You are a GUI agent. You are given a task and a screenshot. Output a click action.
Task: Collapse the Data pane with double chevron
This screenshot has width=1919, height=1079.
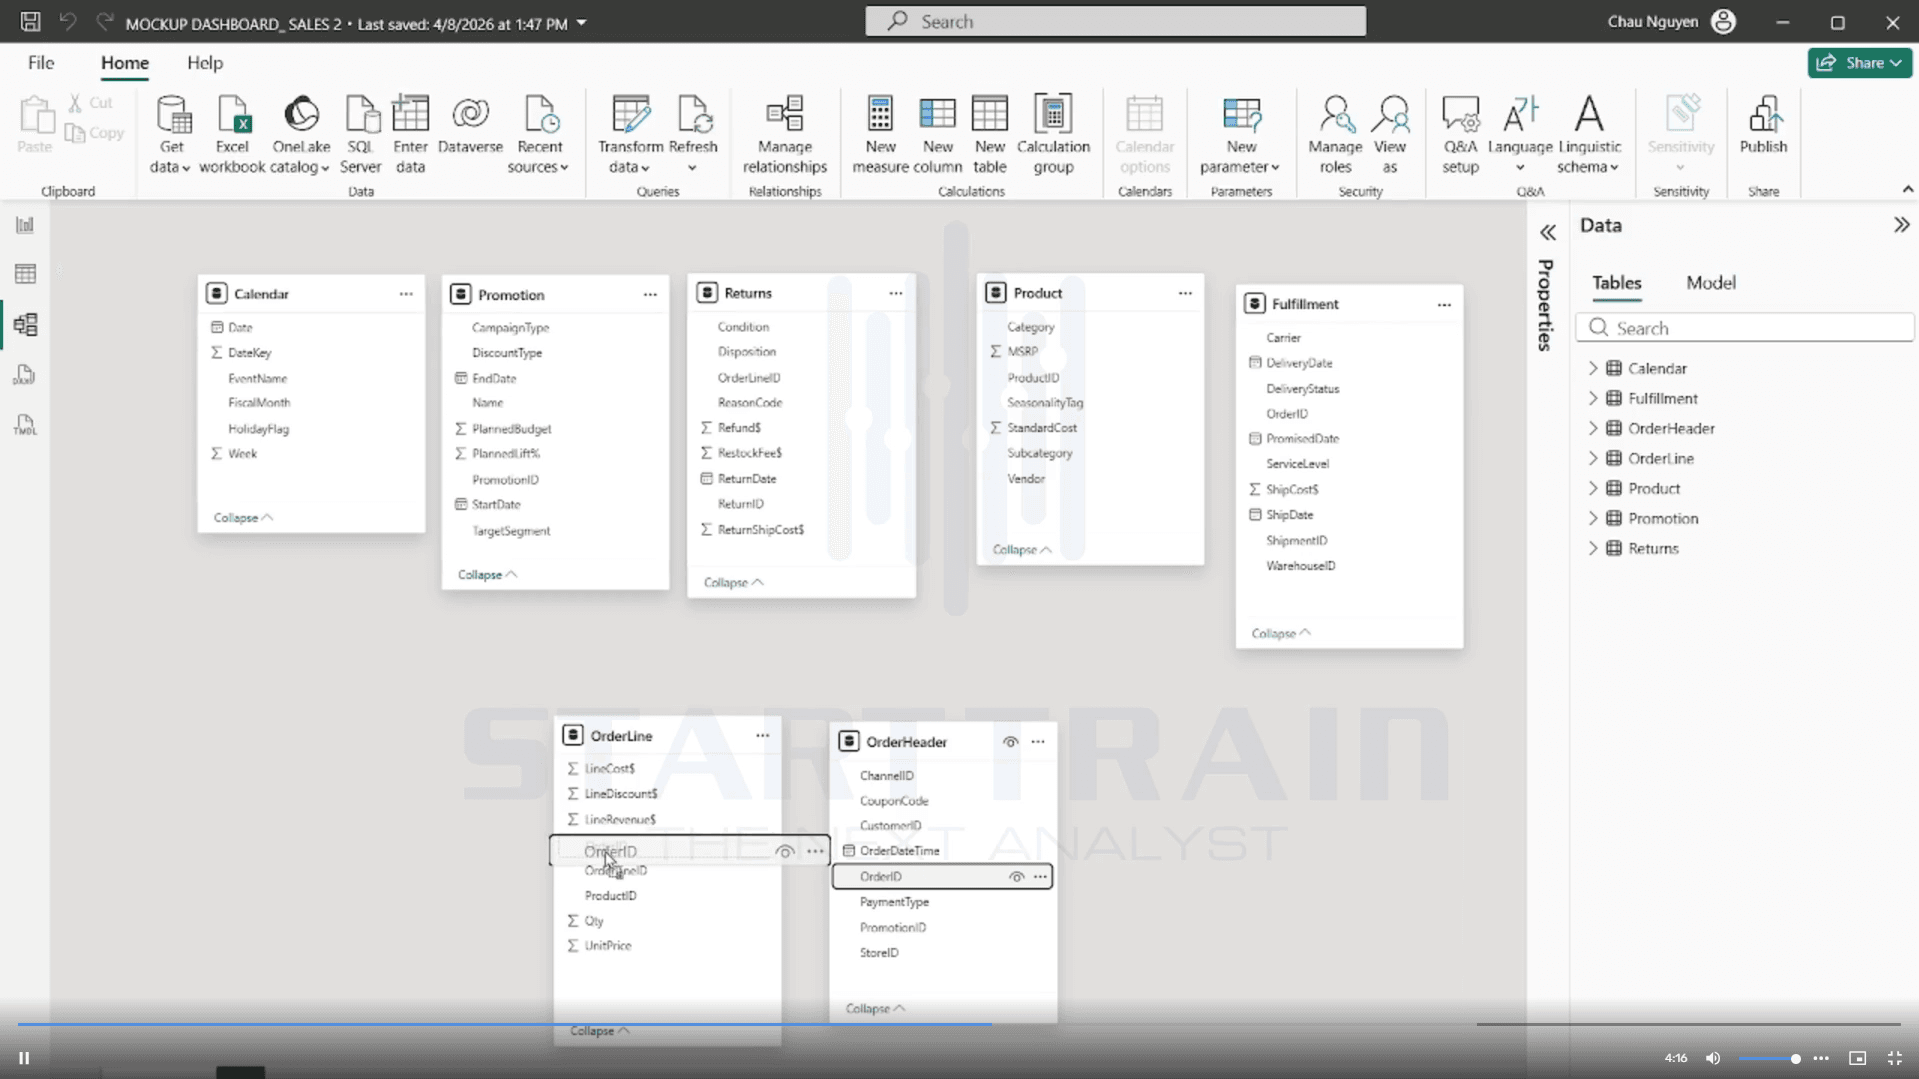1901,225
